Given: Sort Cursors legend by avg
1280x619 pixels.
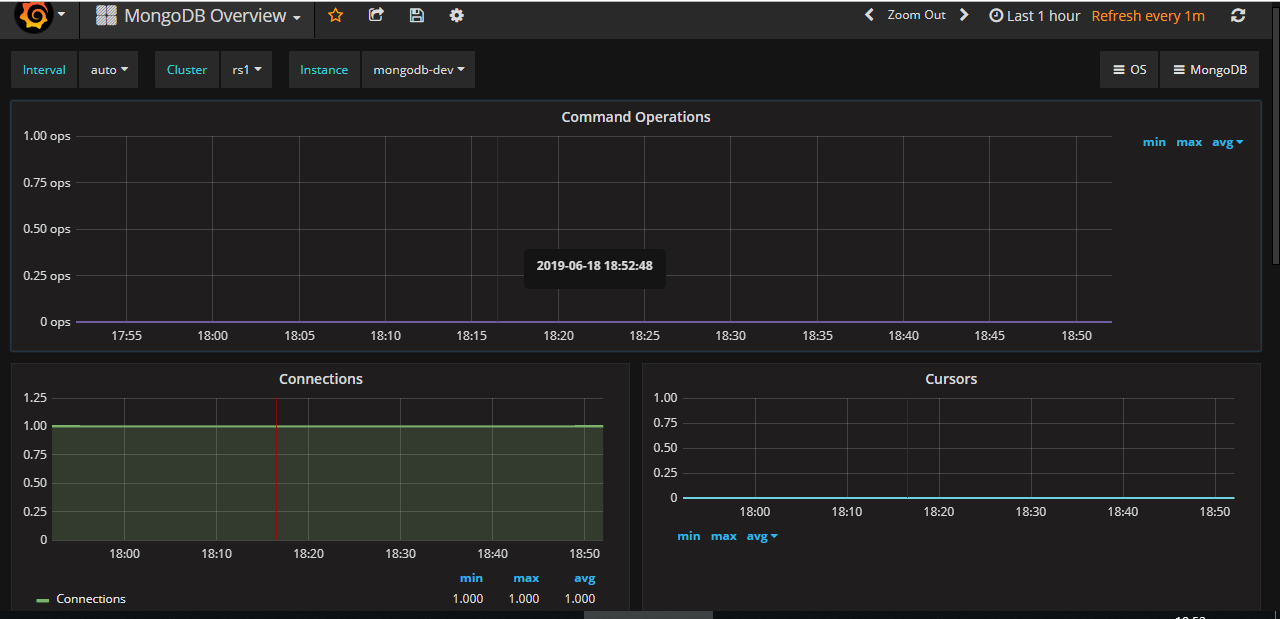Looking at the screenshot, I should [x=762, y=536].
